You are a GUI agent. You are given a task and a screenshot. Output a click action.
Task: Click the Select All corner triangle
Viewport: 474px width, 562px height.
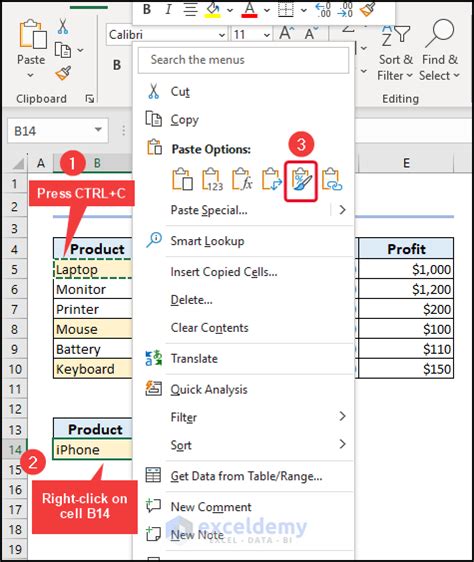[17, 163]
